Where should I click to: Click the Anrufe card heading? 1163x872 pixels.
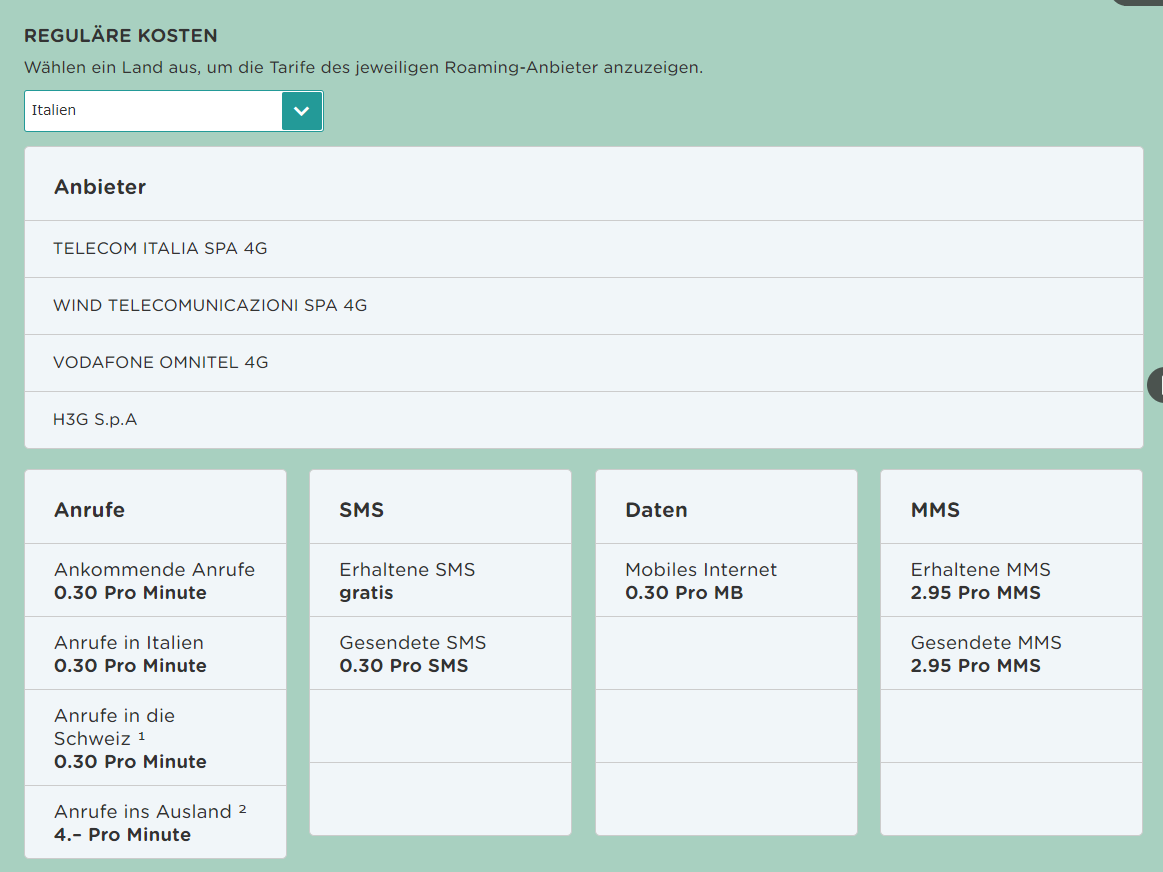89,509
